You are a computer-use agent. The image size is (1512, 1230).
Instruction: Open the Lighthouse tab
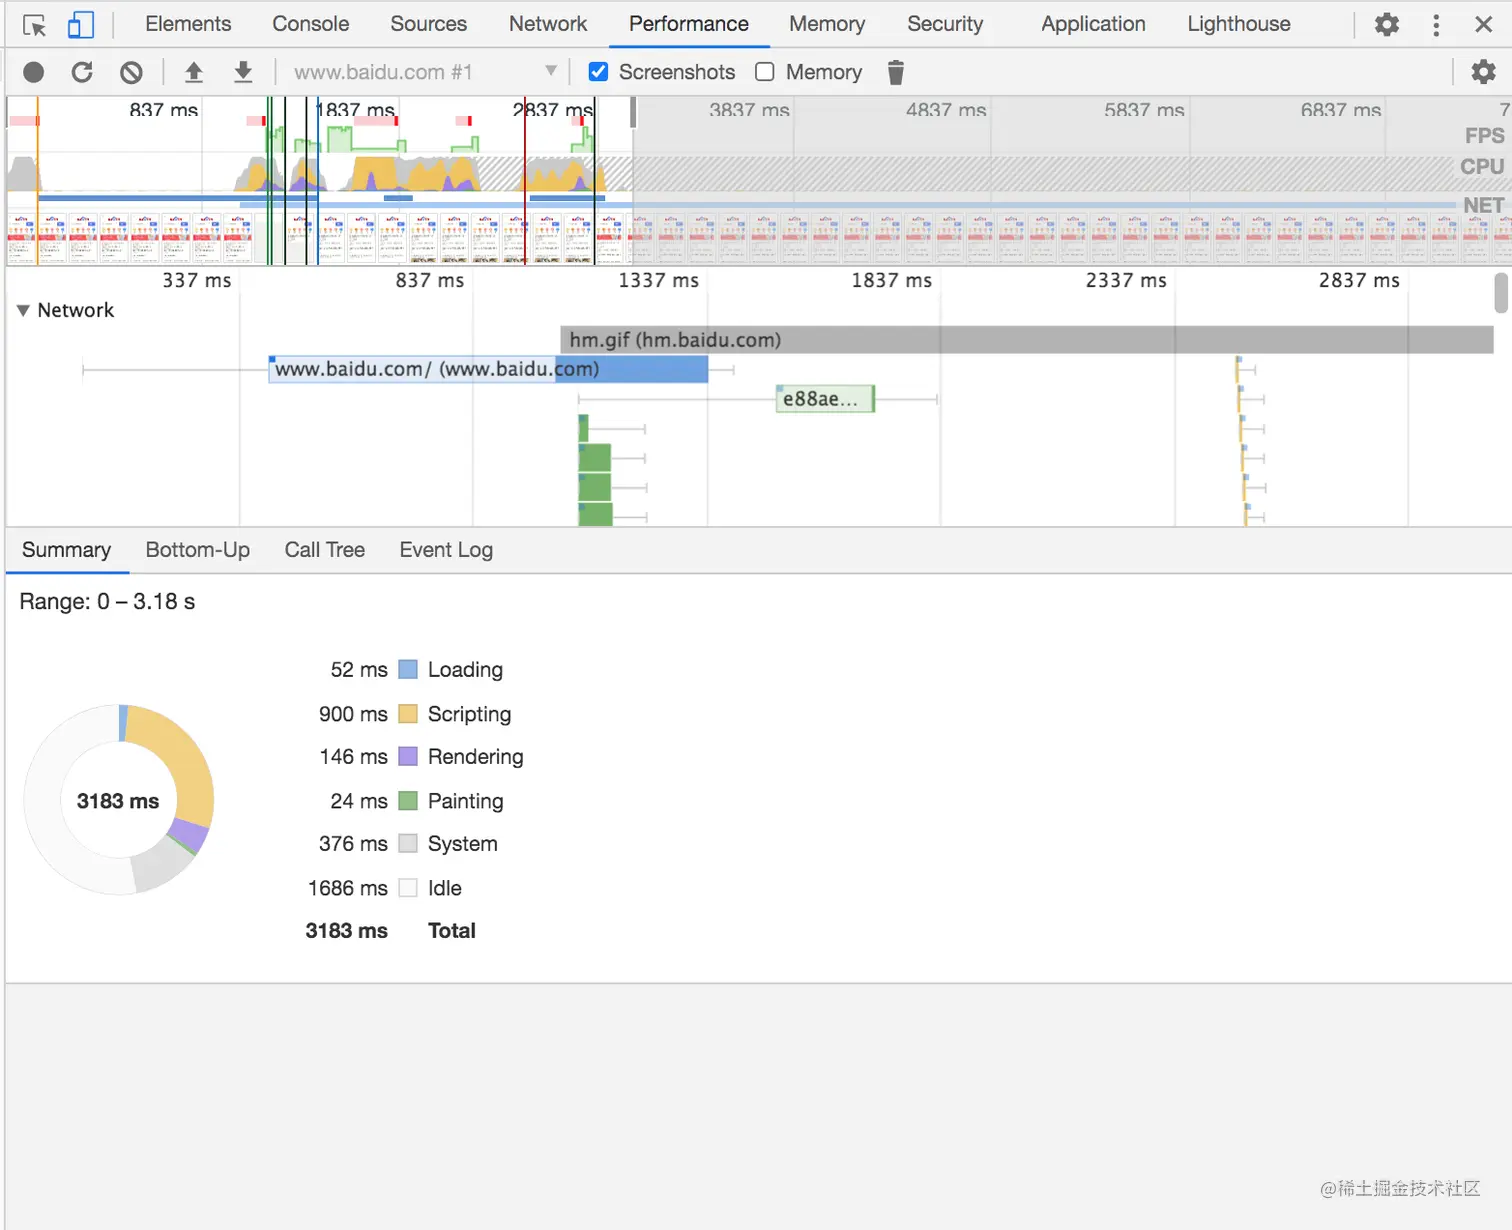pos(1239,24)
